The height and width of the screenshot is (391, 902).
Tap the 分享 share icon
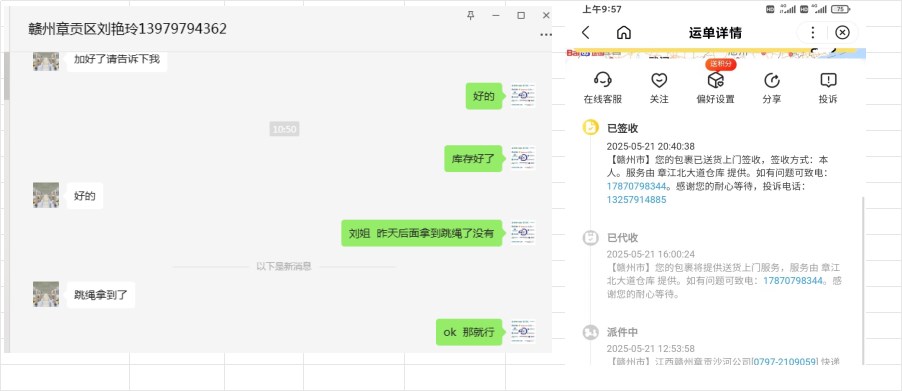(771, 80)
